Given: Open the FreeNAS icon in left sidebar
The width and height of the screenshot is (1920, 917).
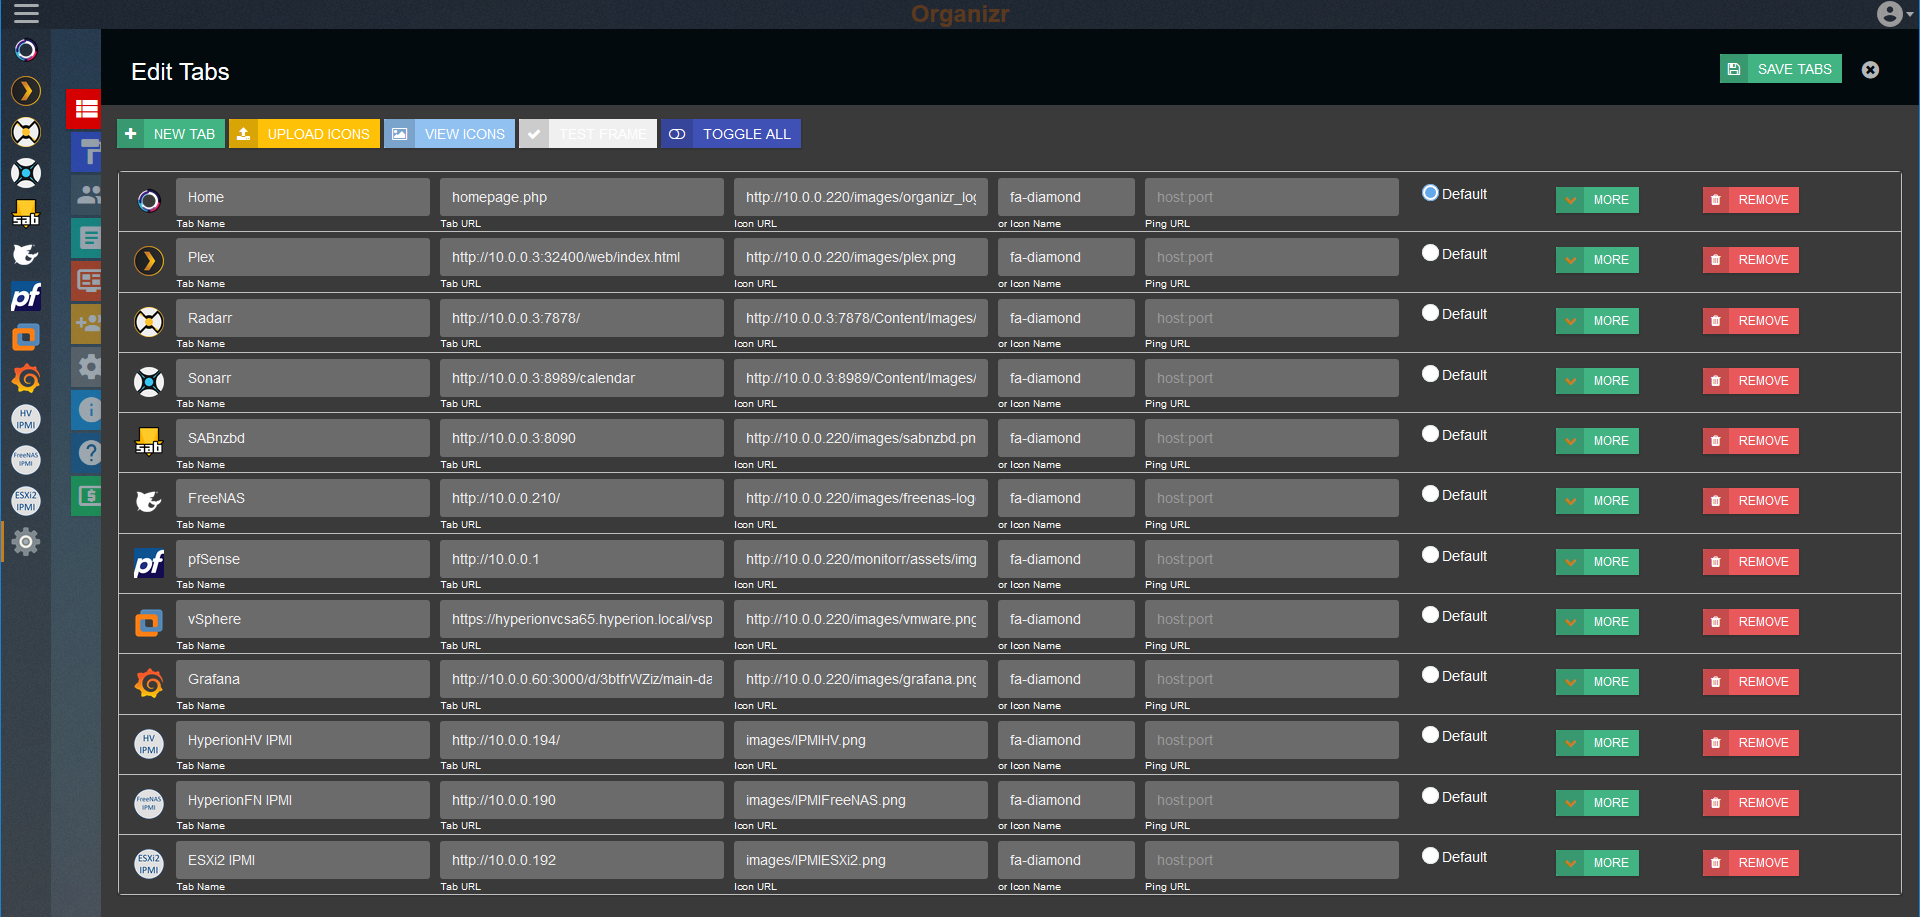Looking at the screenshot, I should 26,255.
